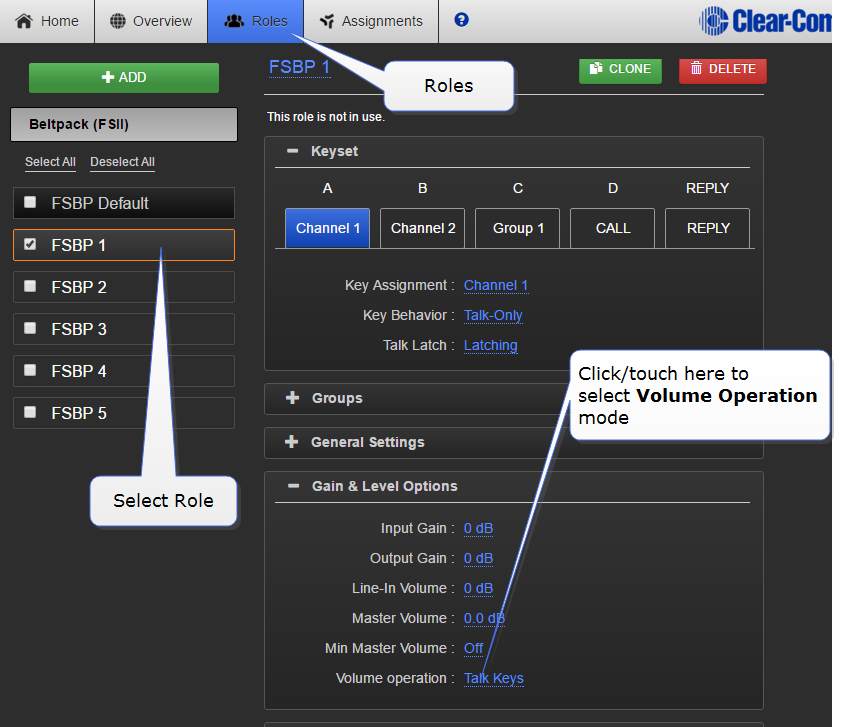Image resolution: width=844 pixels, height=727 pixels.
Task: Switch to the Roles tab
Action: [257, 21]
